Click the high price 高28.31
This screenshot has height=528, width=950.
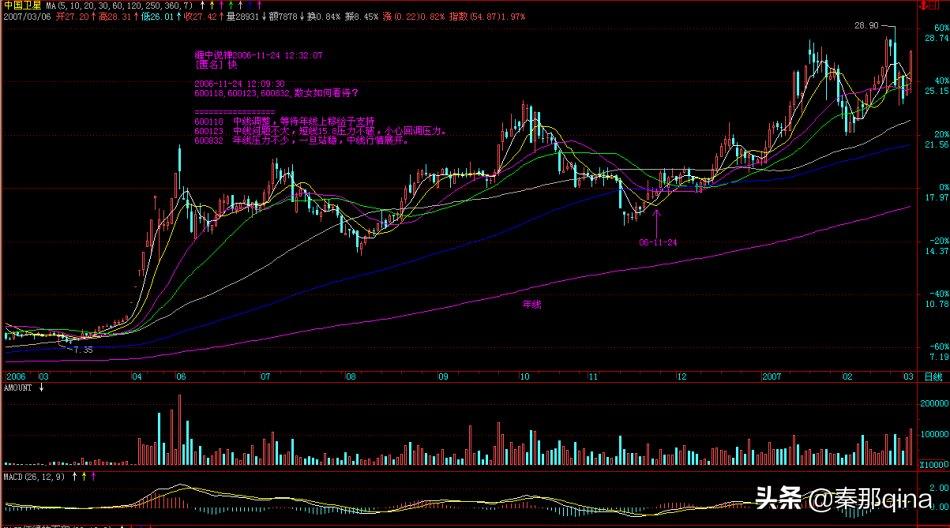115,16
